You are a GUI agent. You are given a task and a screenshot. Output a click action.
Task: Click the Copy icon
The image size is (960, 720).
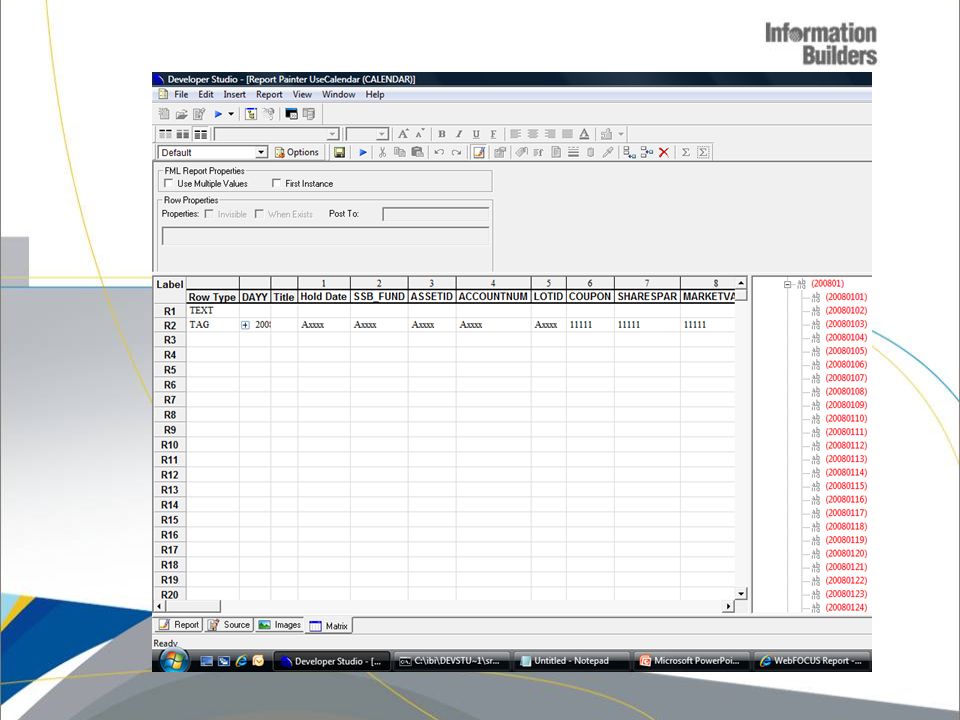tap(399, 152)
